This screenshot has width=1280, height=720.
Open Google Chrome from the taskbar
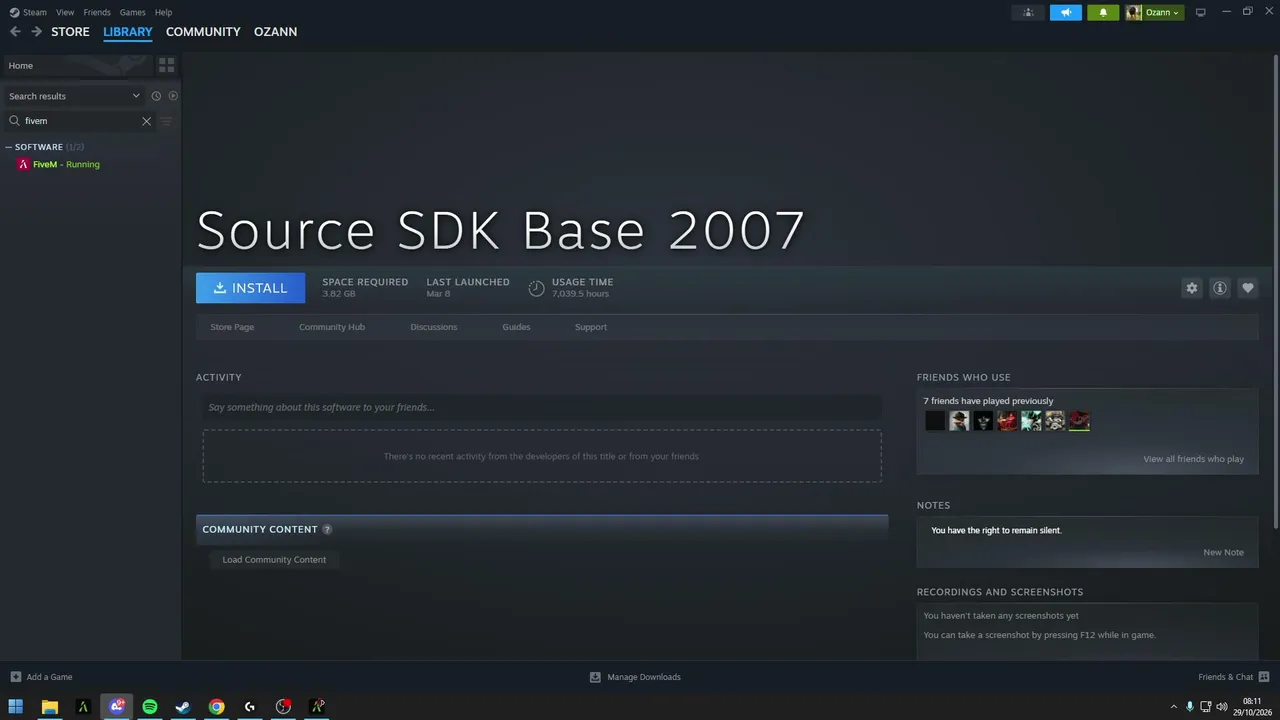(216, 706)
